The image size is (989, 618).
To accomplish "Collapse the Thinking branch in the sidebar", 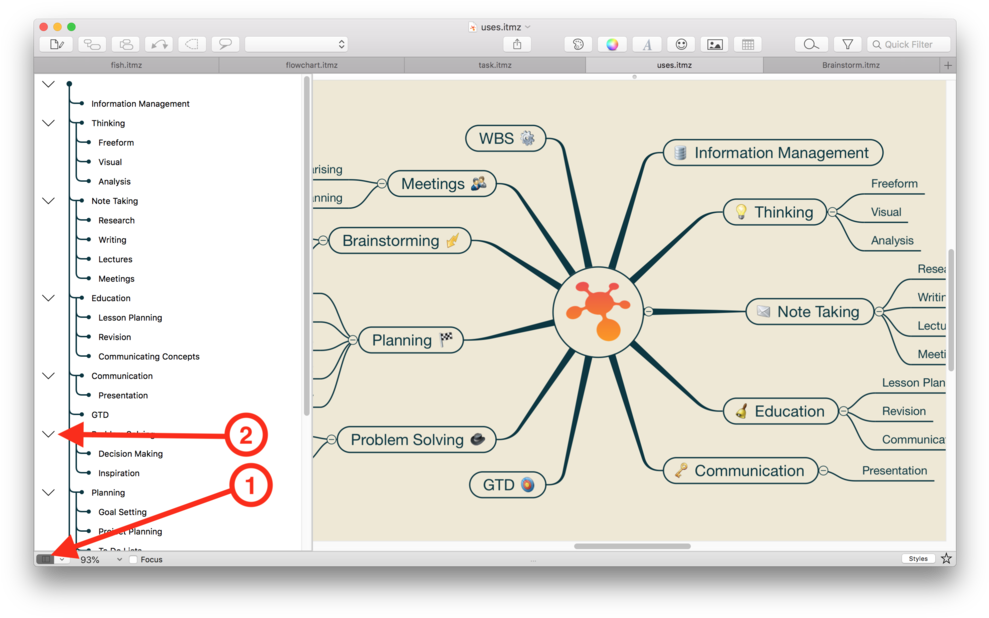I will click(x=48, y=122).
